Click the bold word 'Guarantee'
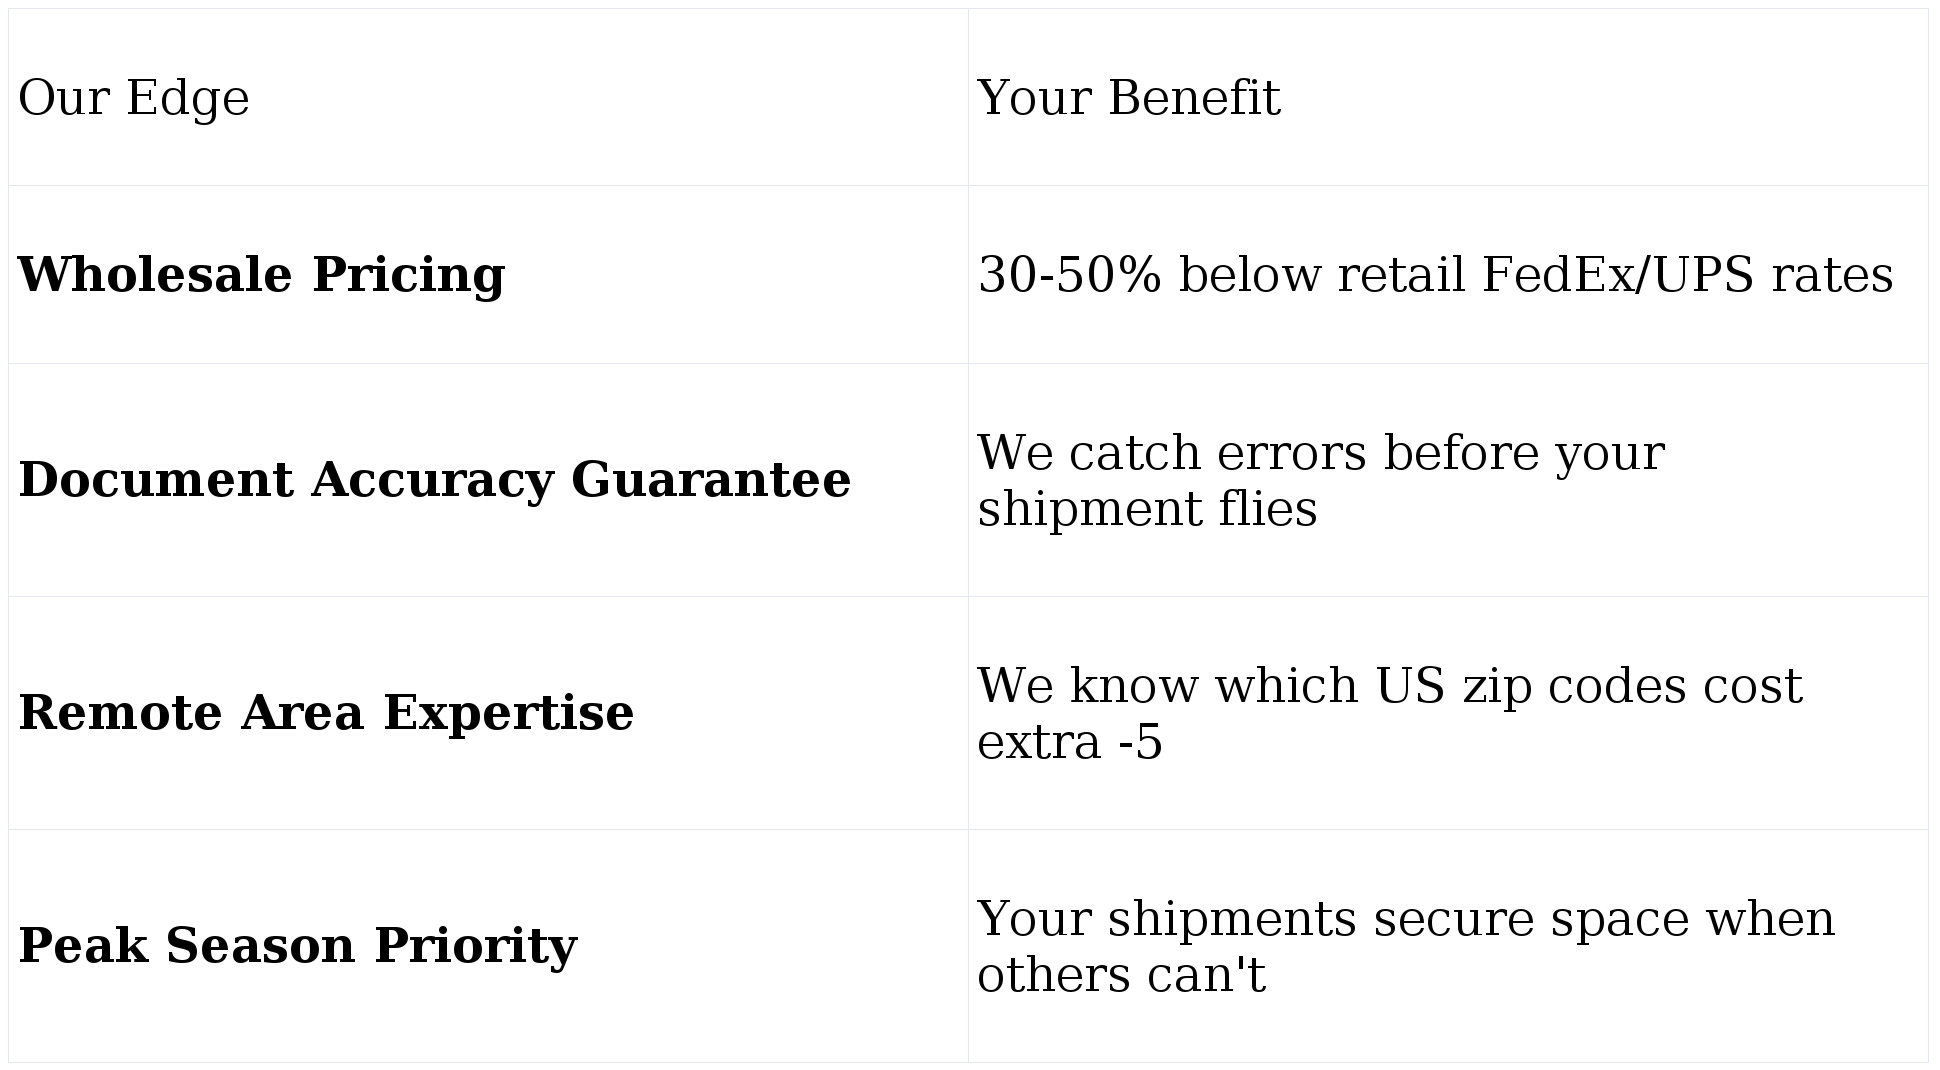The image size is (1940, 1070). click(x=711, y=480)
